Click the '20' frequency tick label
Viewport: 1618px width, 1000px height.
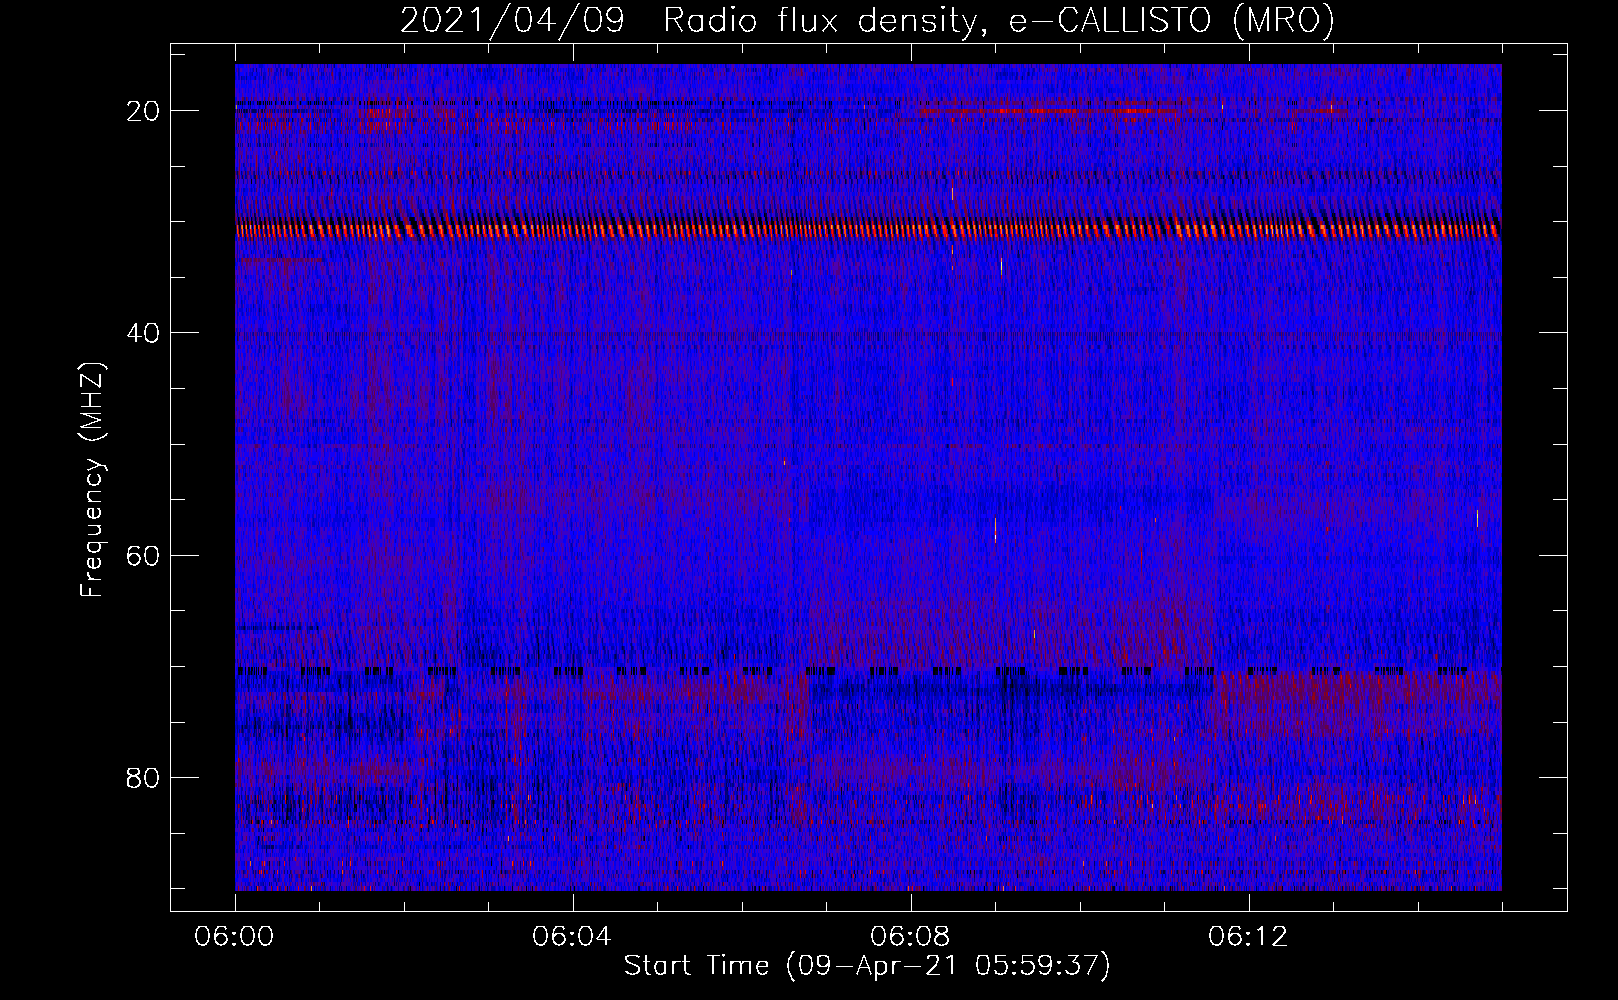coord(143,111)
